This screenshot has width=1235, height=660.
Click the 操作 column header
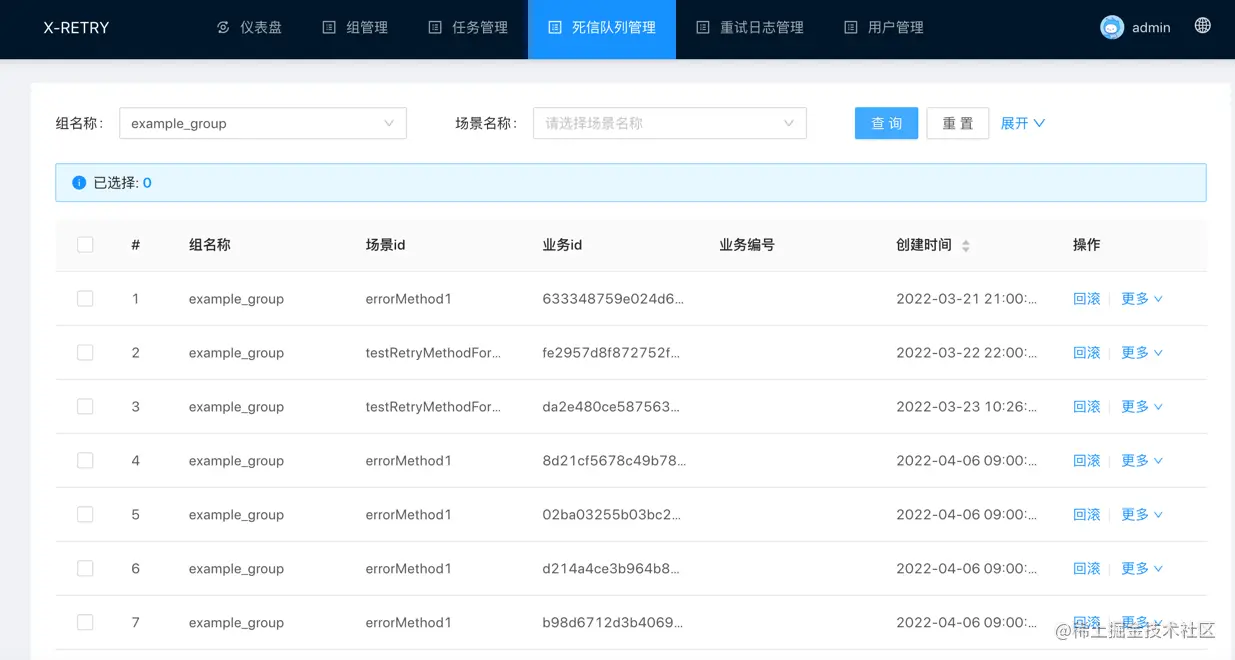pos(1086,245)
